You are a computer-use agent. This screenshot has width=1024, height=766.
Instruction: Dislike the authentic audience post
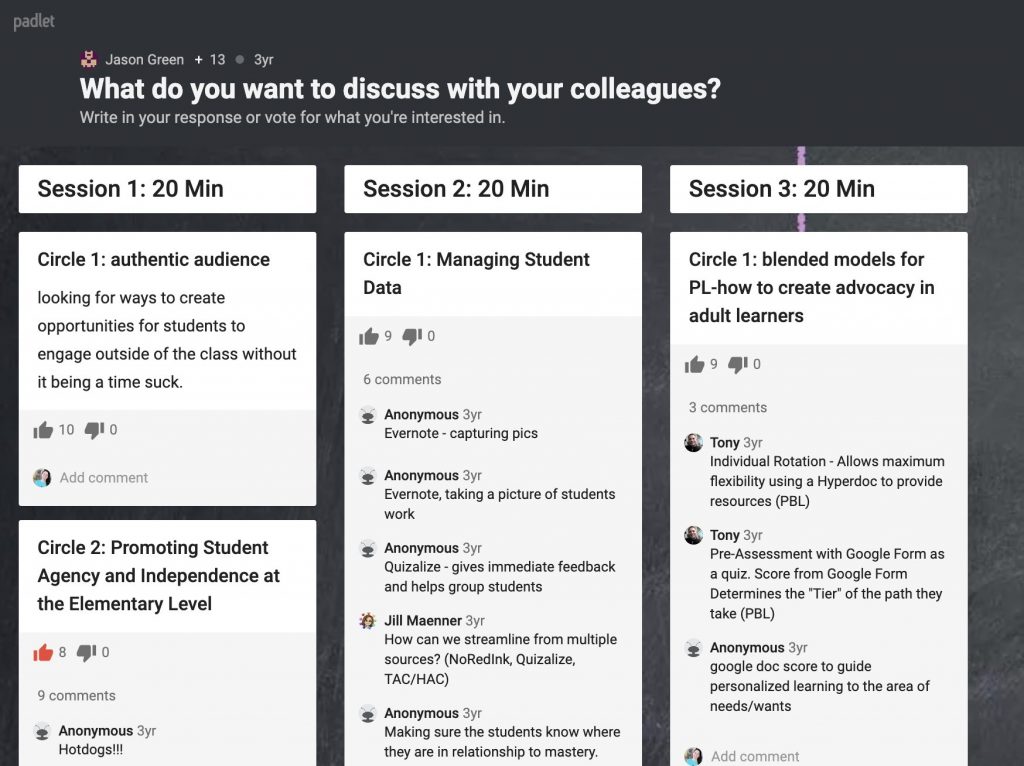coord(94,430)
